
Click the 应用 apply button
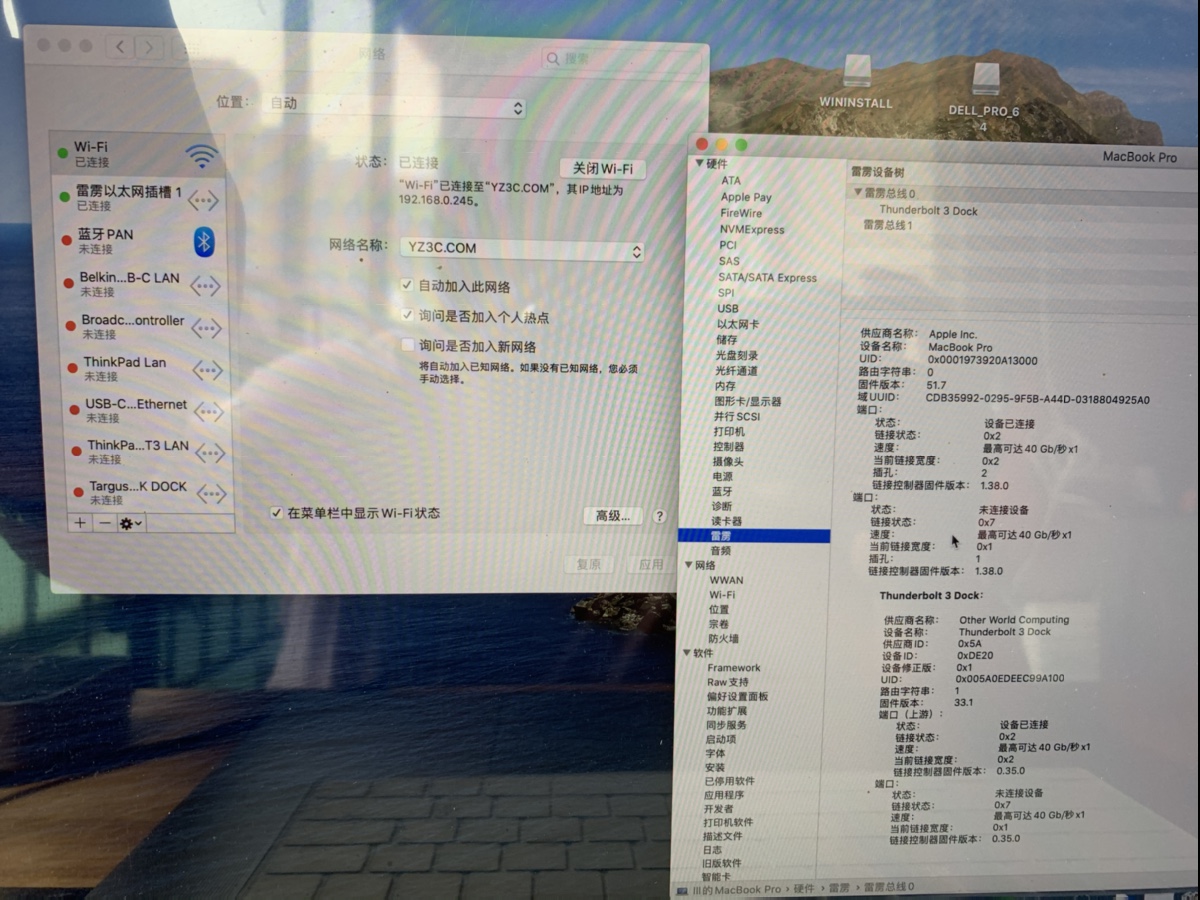point(651,565)
